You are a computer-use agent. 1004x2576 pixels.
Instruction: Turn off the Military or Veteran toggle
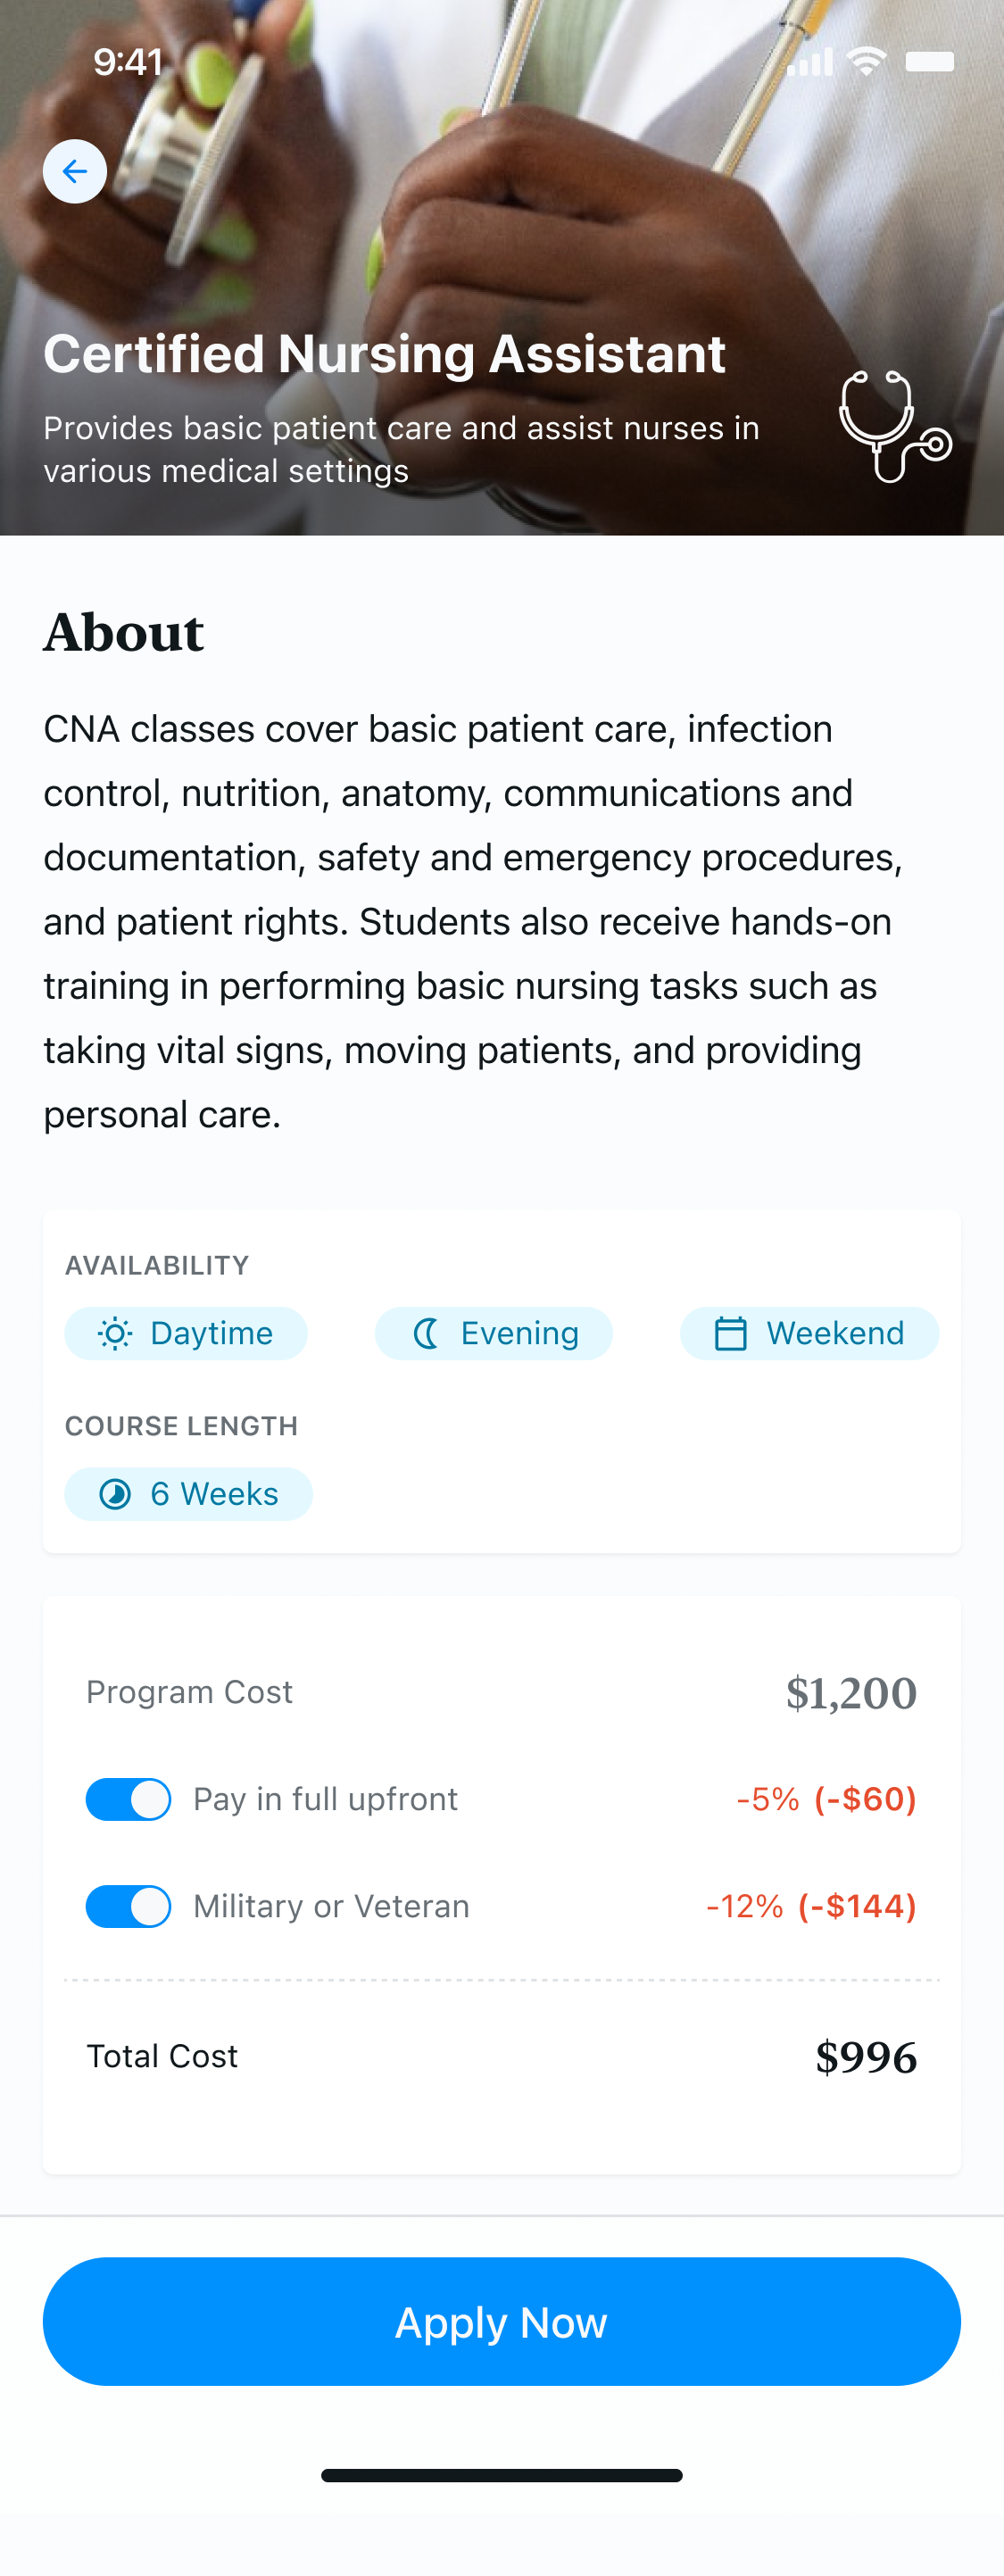click(128, 1906)
